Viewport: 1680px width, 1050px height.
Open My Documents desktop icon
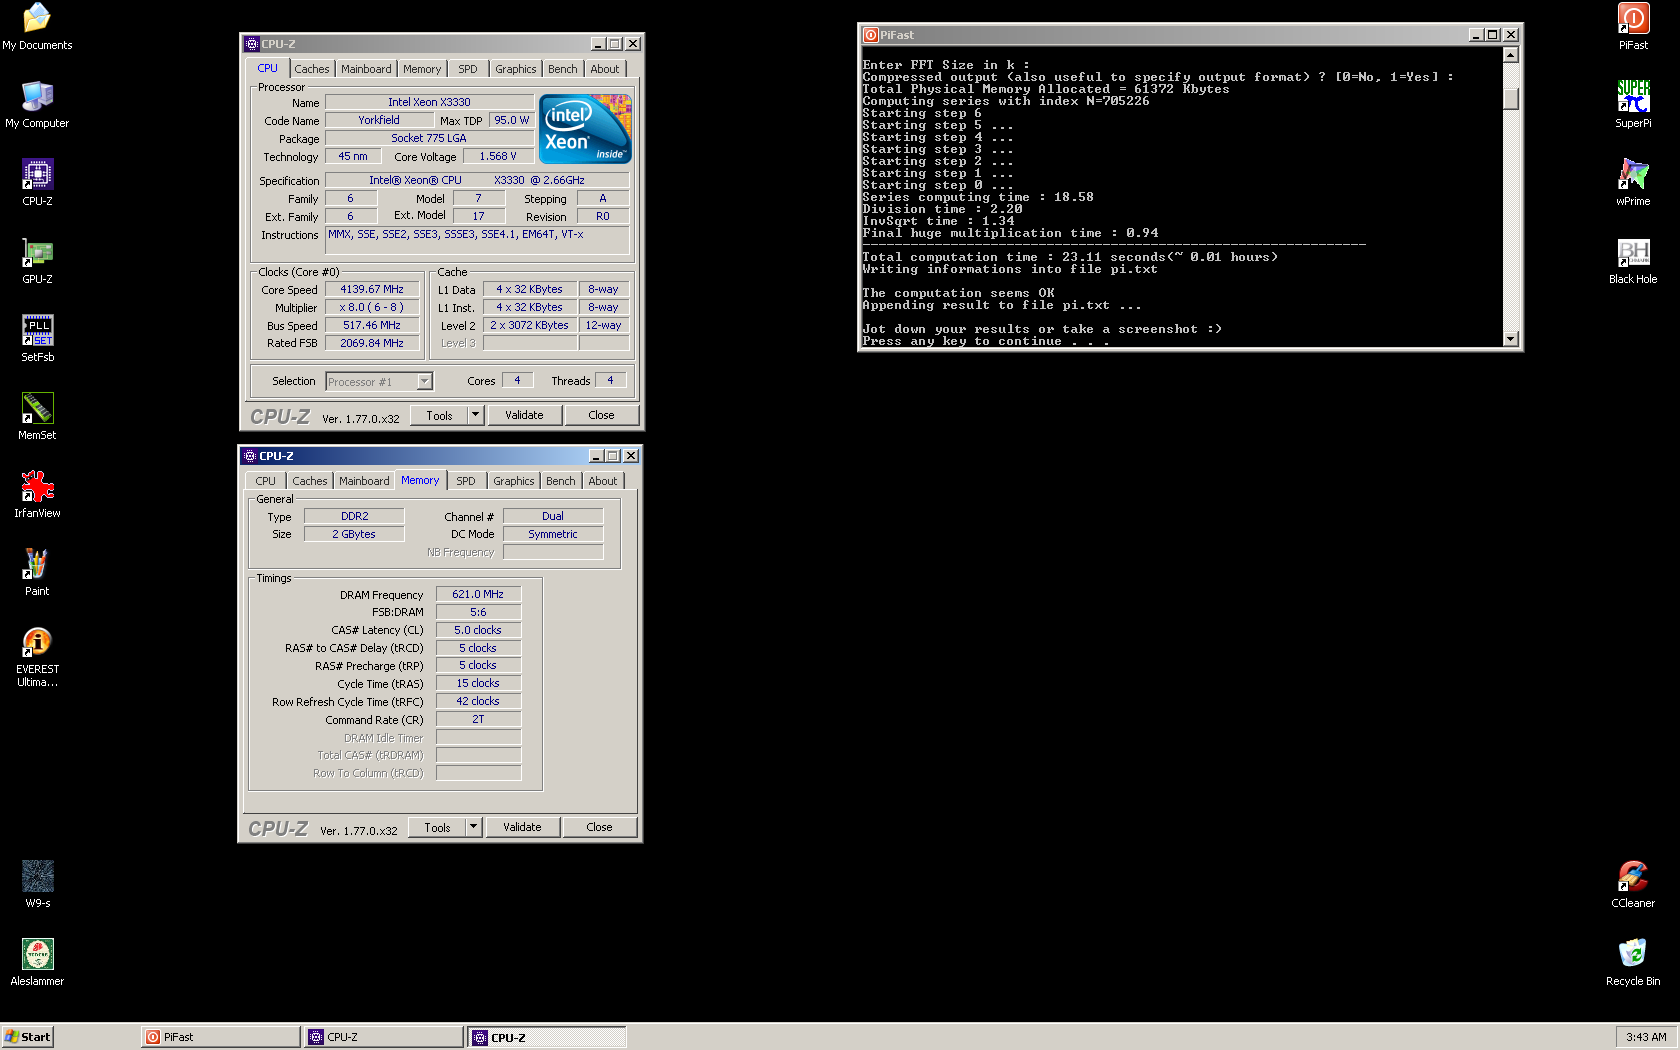[37, 26]
